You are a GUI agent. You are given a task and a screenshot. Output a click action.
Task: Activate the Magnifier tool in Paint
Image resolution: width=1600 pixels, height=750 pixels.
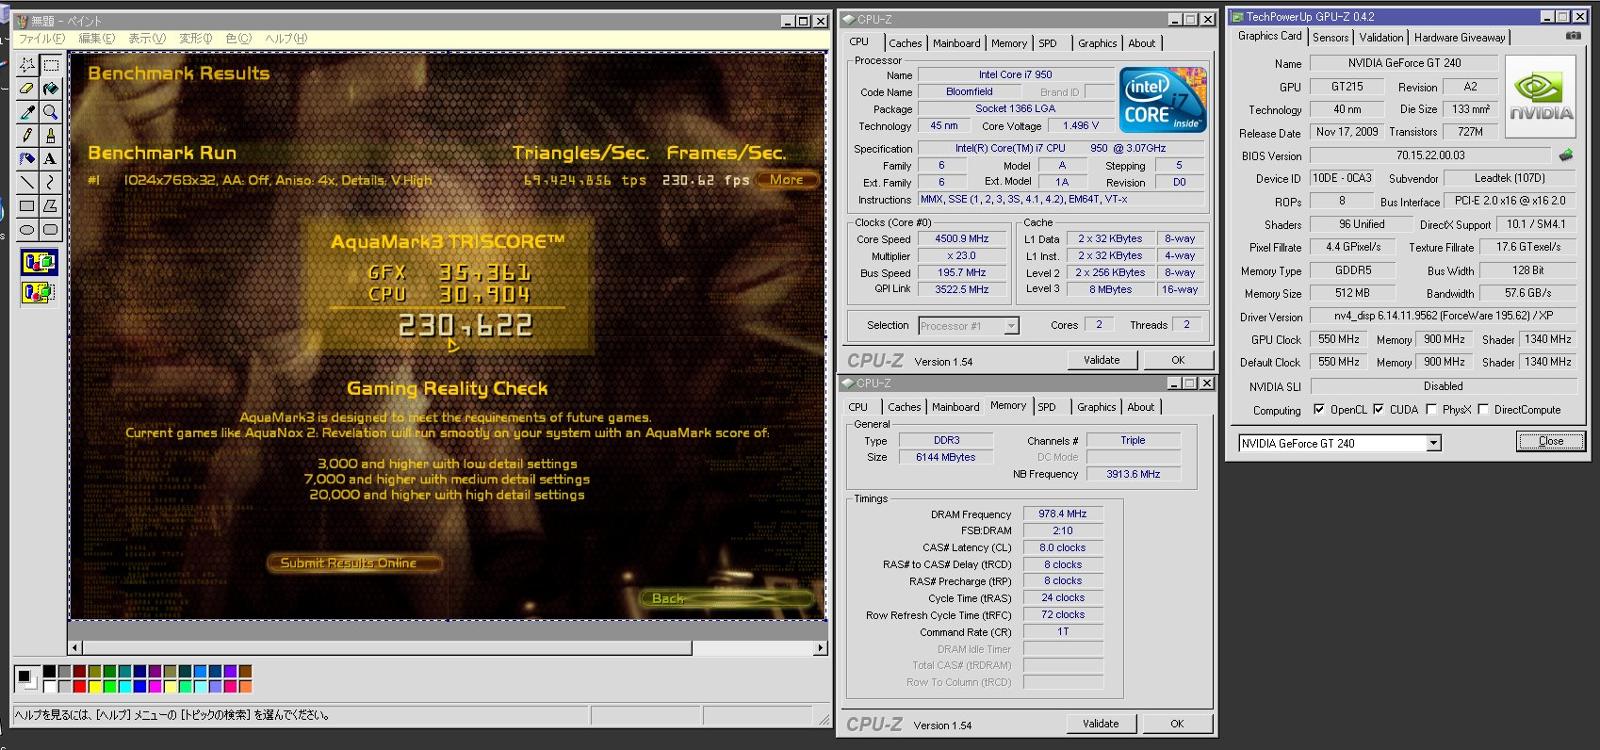[50, 112]
